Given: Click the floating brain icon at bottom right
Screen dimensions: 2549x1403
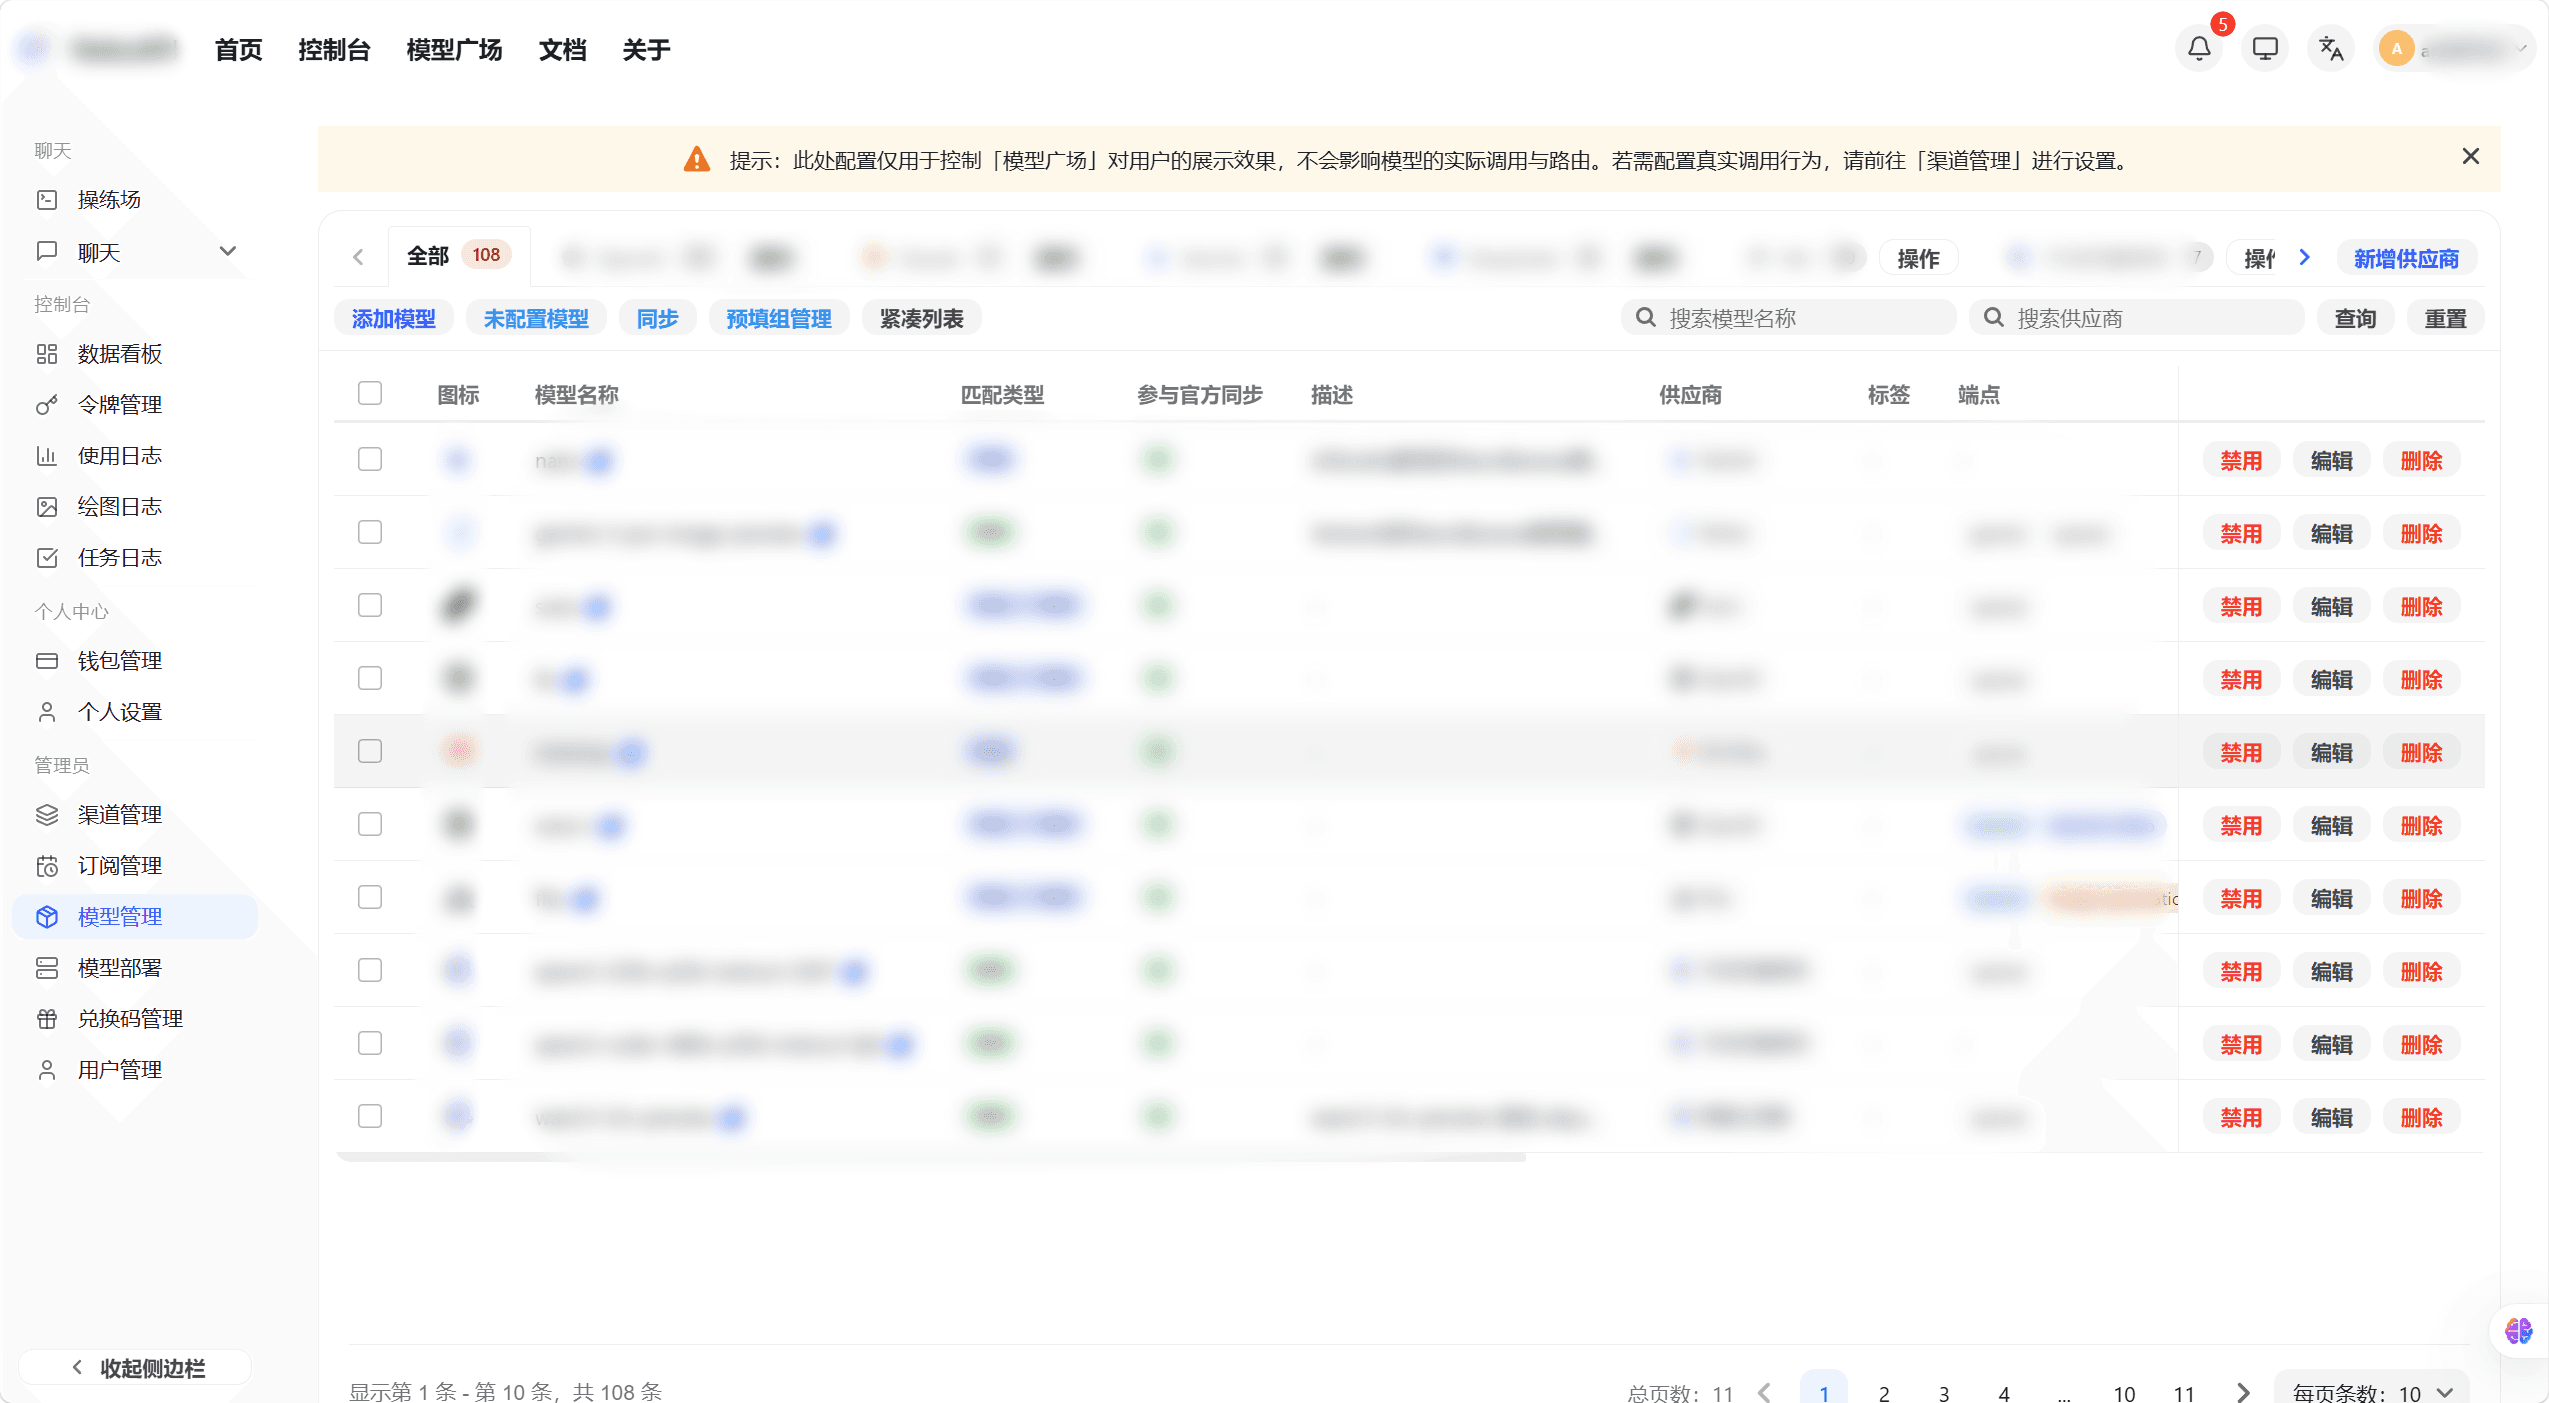Looking at the screenshot, I should coord(2518,1331).
